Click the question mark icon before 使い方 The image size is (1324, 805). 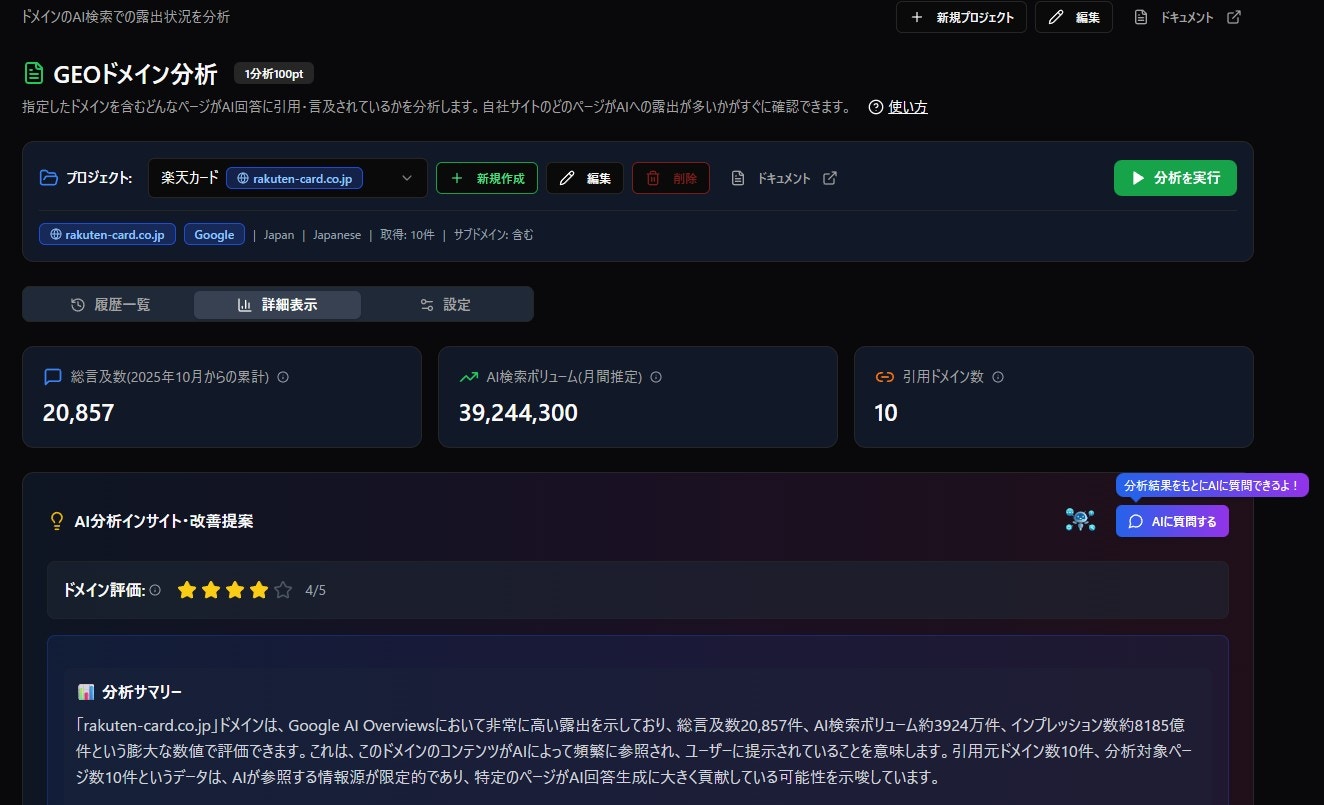876,107
